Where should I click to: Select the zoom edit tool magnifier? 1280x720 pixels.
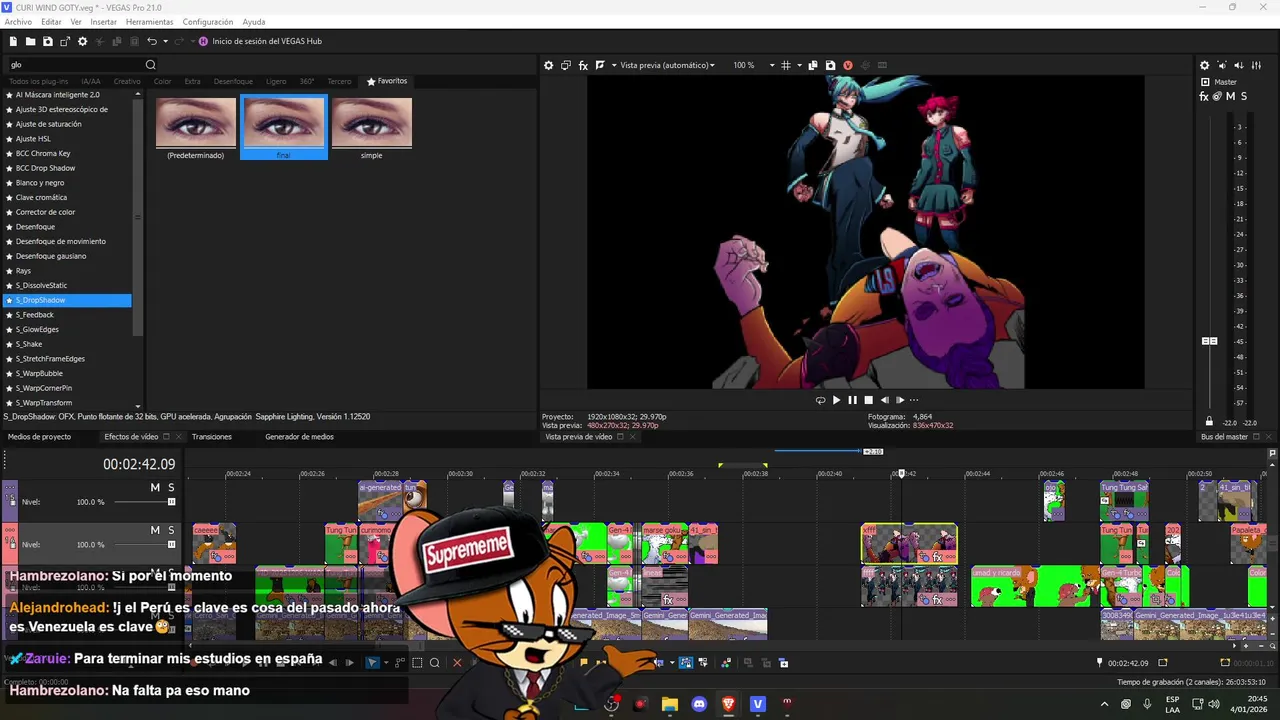tap(435, 663)
